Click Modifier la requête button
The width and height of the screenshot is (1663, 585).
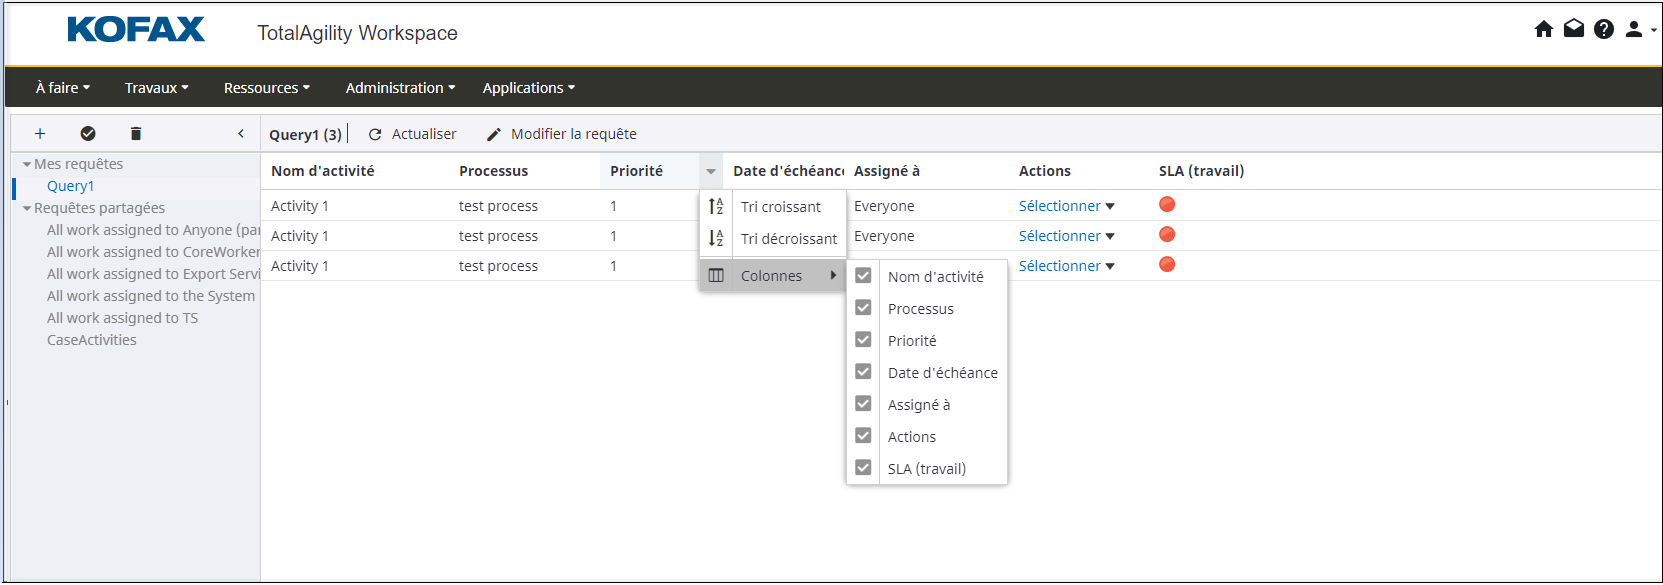point(561,134)
